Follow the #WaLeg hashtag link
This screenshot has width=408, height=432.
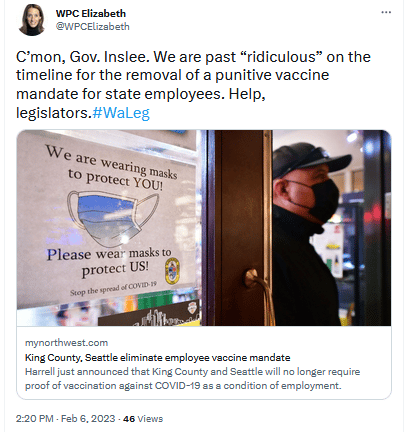(x=121, y=113)
